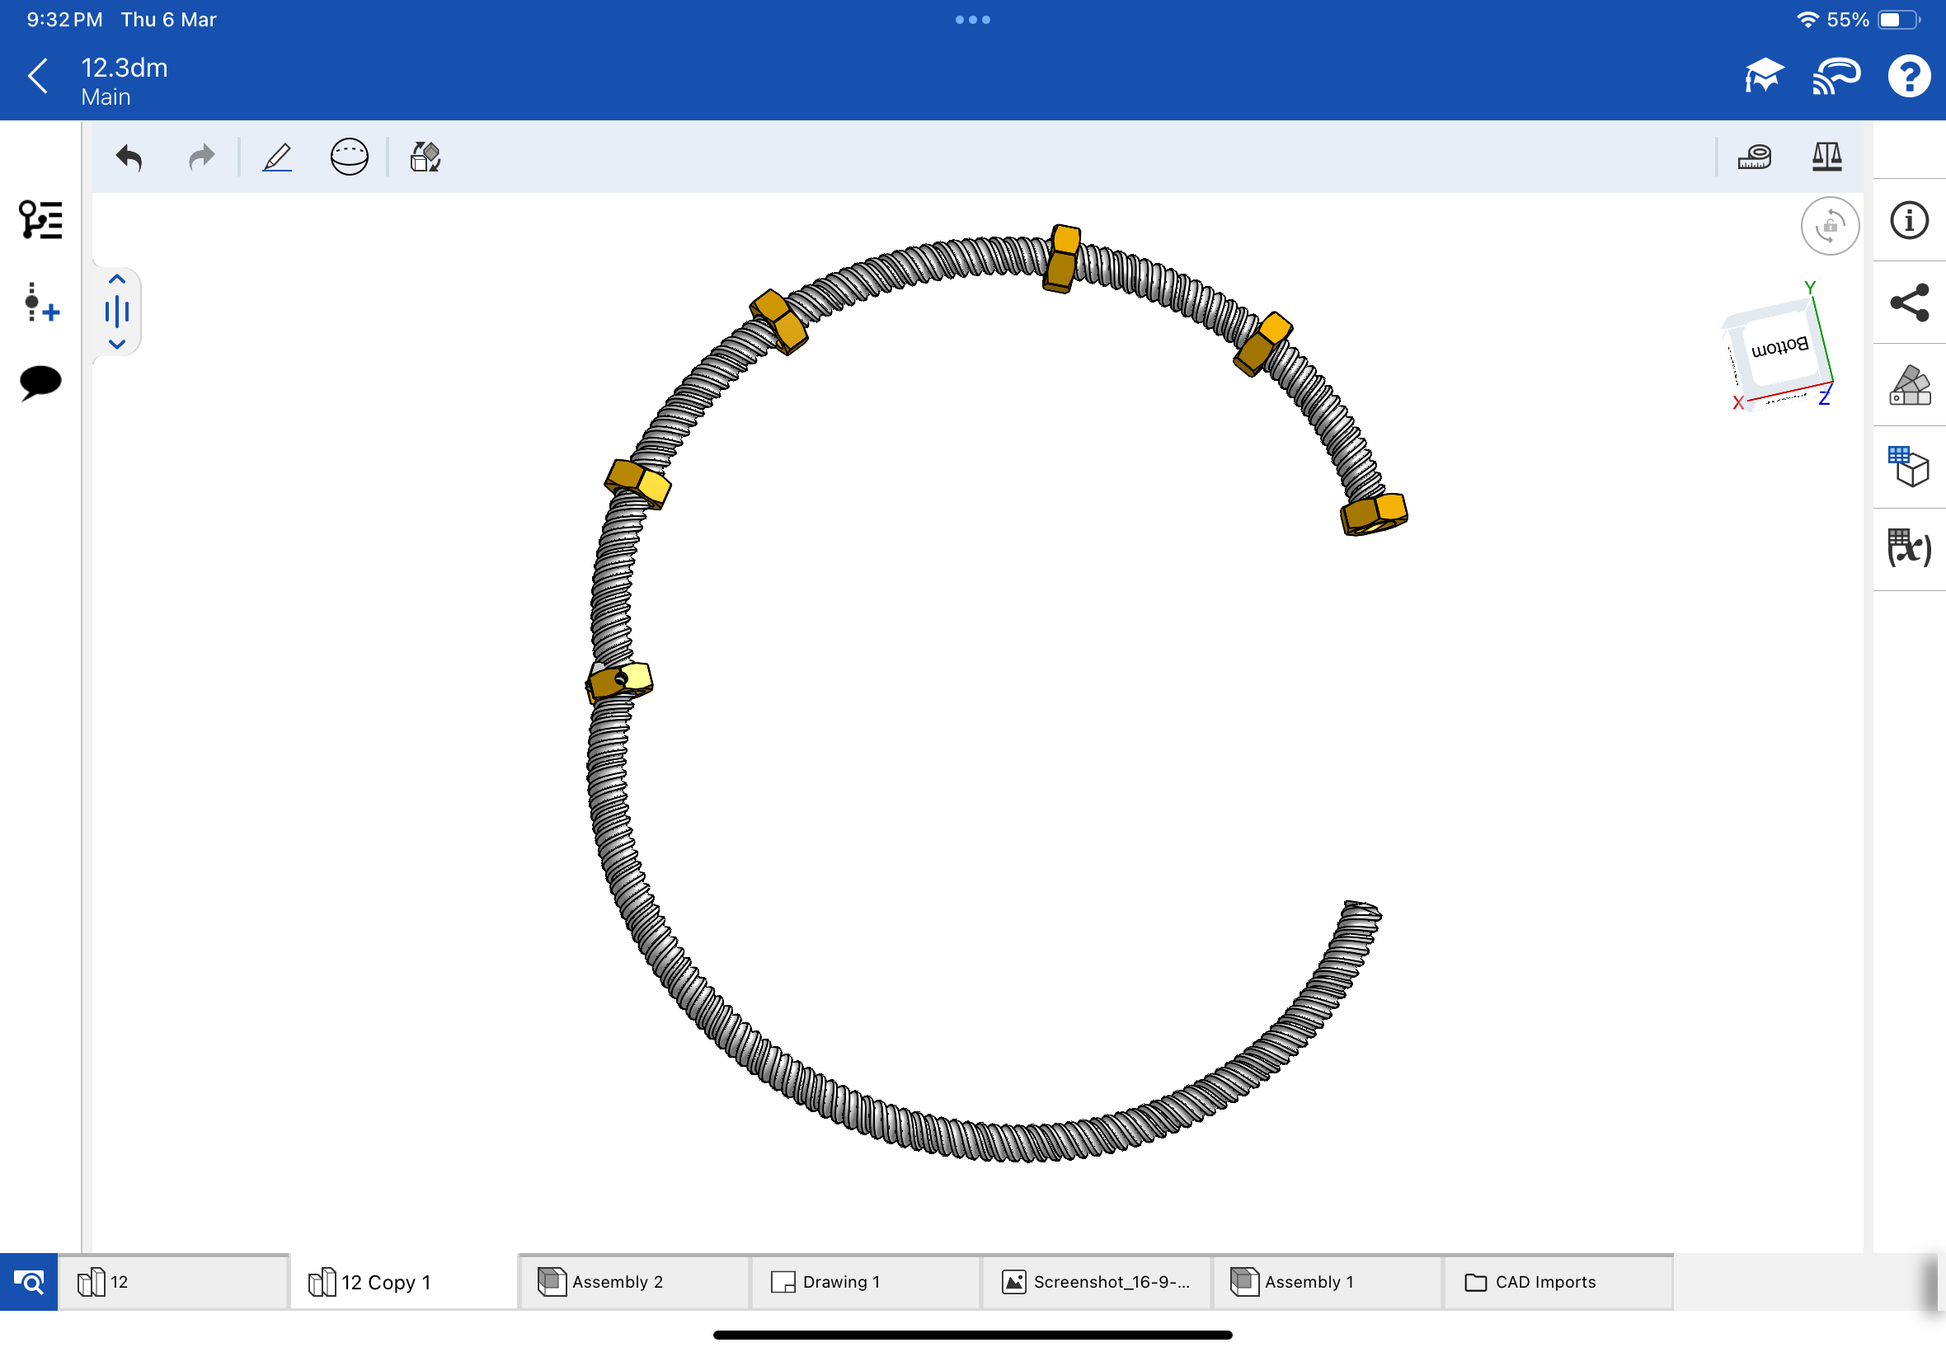Click the Bottom face of view cube

pyautogui.click(x=1779, y=349)
